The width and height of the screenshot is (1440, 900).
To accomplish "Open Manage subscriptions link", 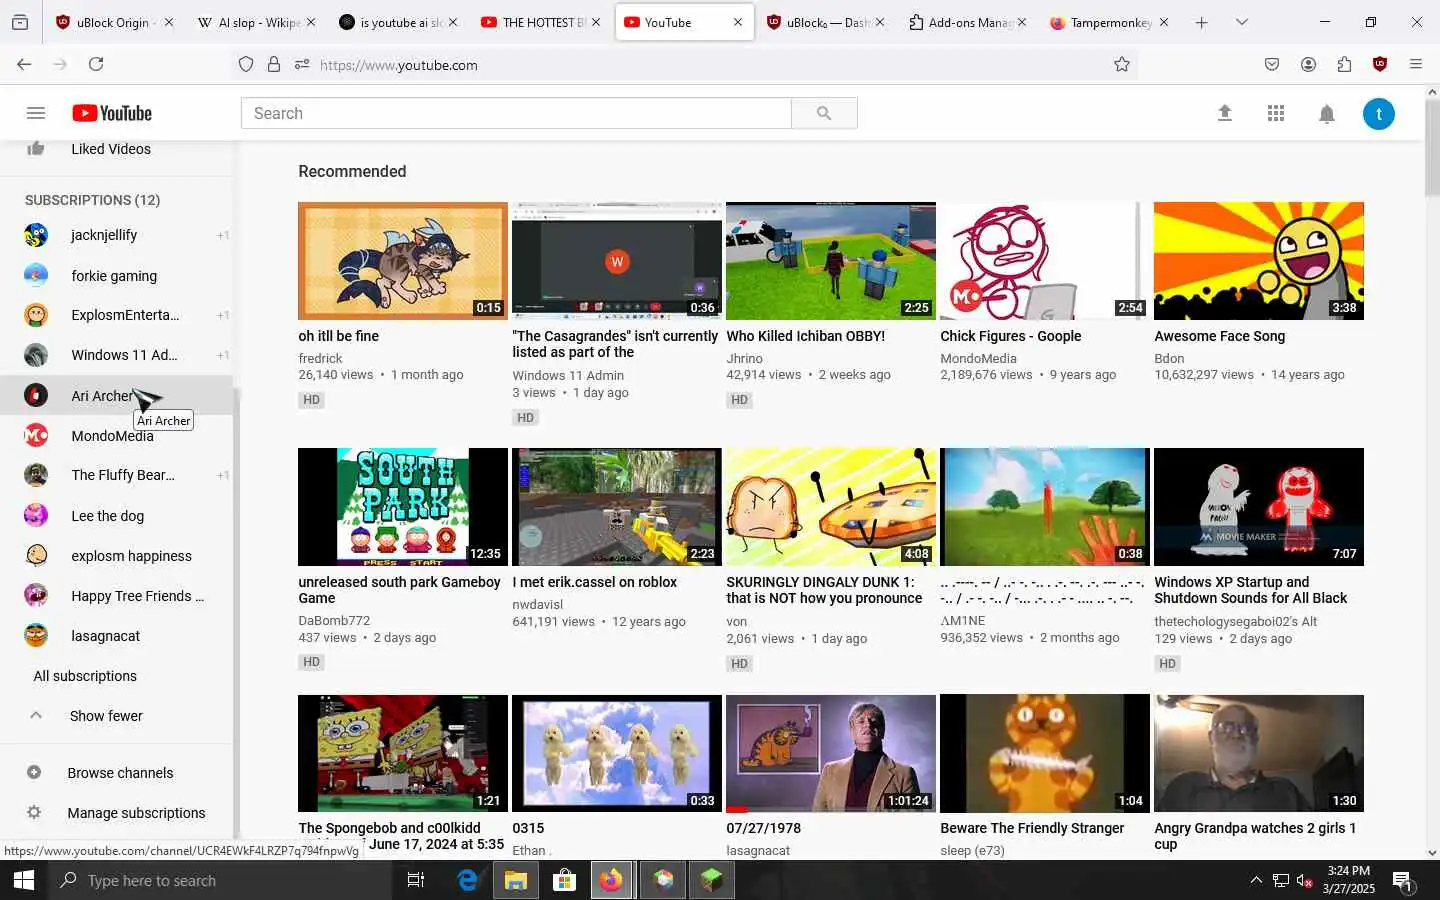I will 136,813.
